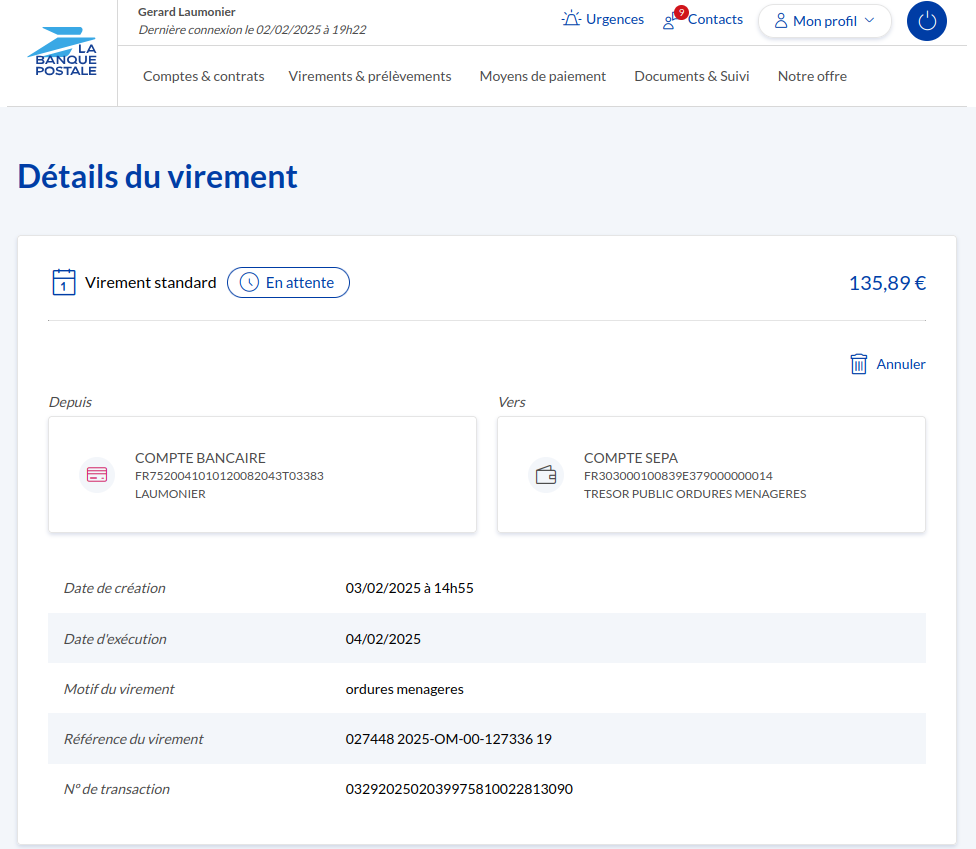Open Contacts with notification badge
The image size is (976, 849).
click(704, 20)
